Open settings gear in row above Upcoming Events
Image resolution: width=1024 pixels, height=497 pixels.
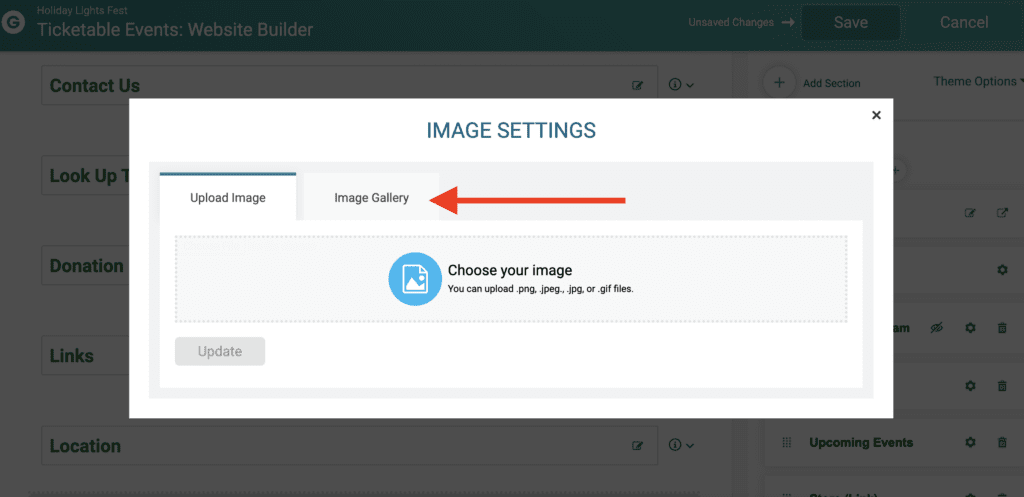(970, 386)
